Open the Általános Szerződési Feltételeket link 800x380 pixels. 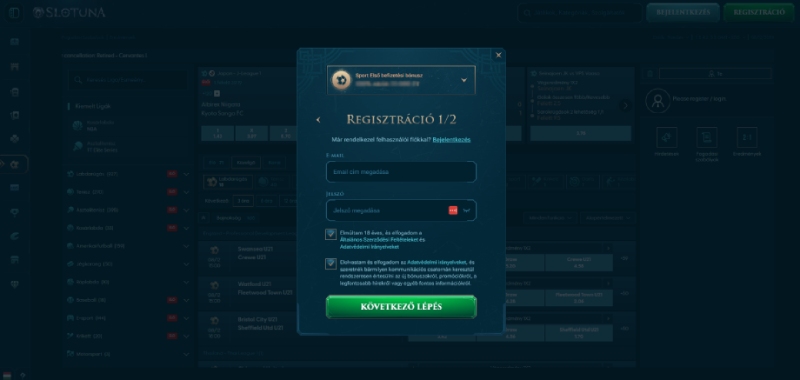pos(380,239)
